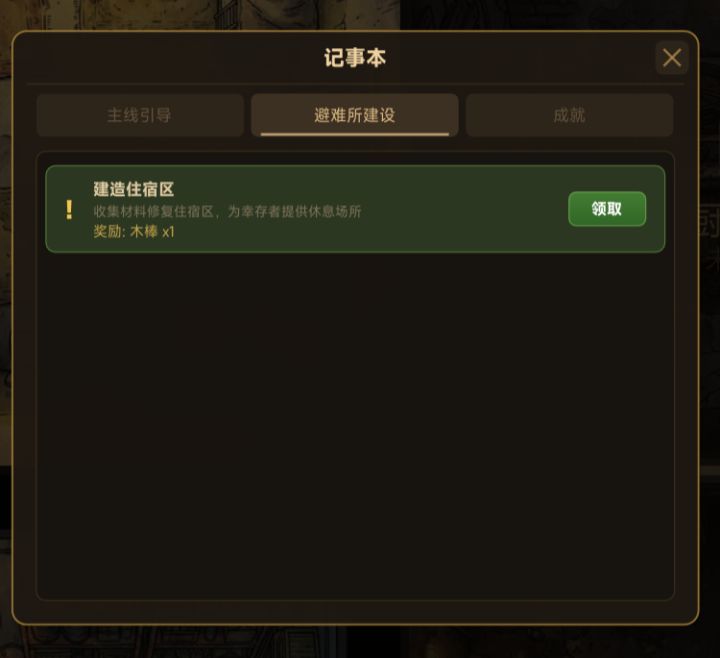Click the quest description about 修复住宿区

tap(227, 212)
